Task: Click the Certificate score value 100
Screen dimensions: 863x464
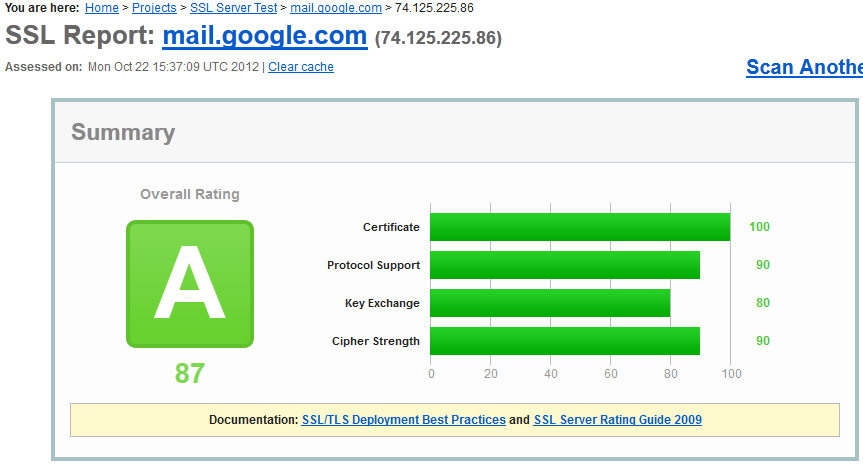Action: [759, 227]
